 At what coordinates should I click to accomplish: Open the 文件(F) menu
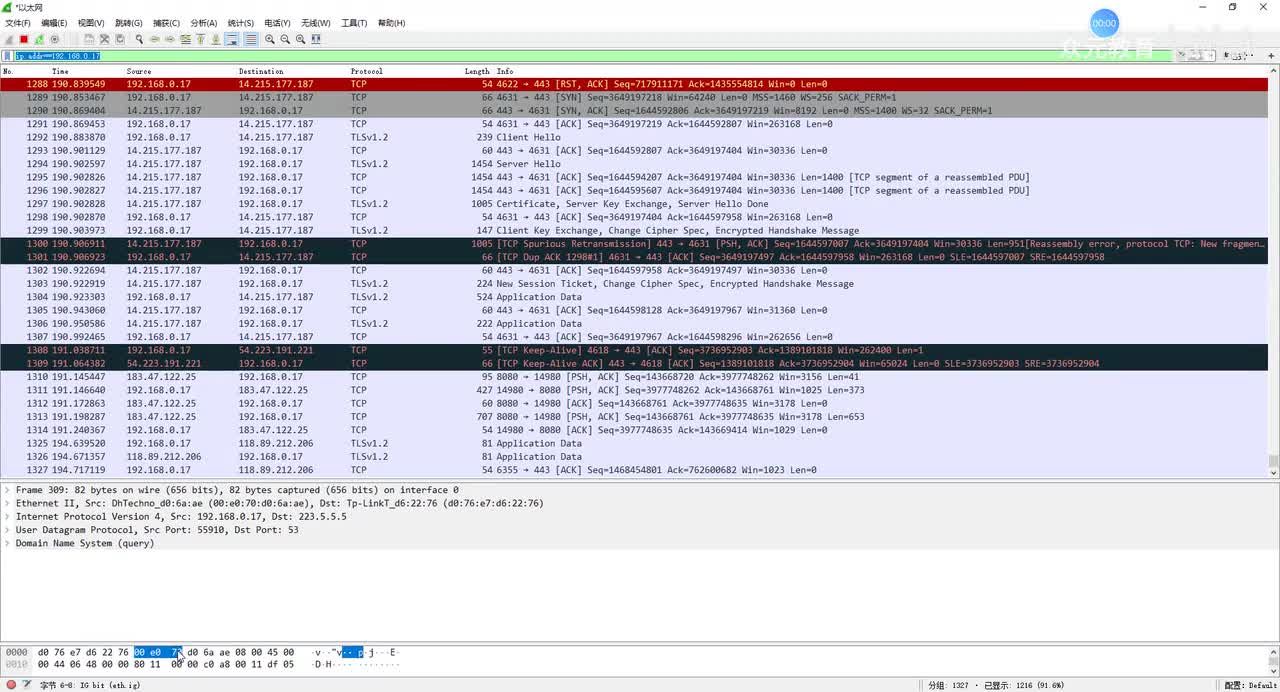tap(18, 23)
